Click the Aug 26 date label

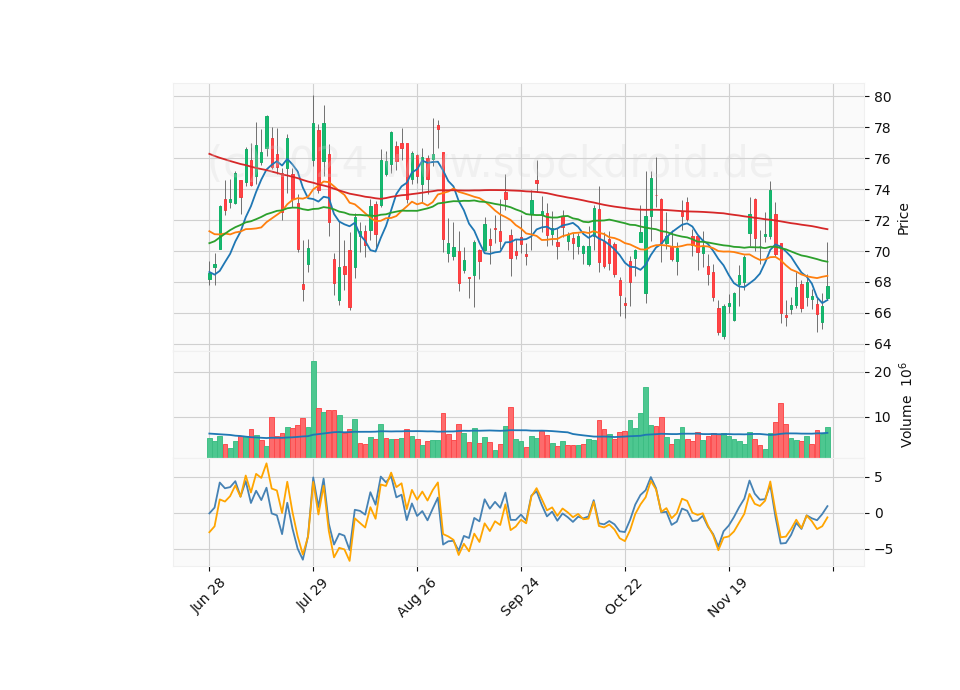pyautogui.click(x=416, y=596)
